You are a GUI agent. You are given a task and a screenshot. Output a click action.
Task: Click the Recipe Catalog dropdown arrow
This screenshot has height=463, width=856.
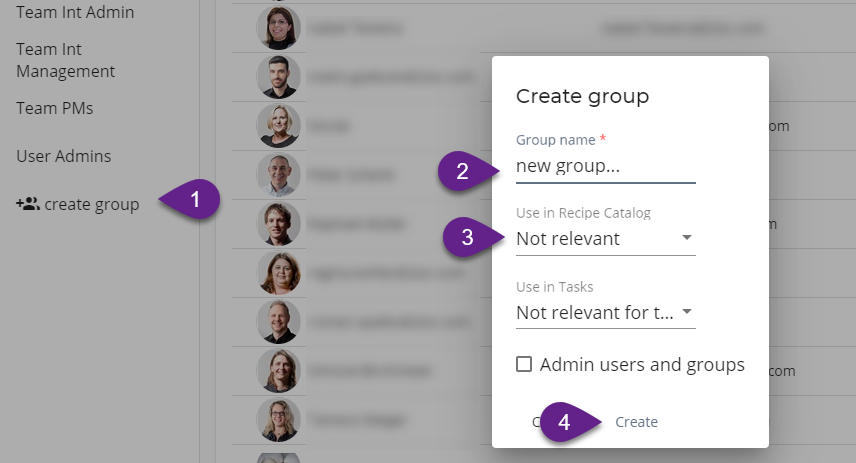[687, 238]
